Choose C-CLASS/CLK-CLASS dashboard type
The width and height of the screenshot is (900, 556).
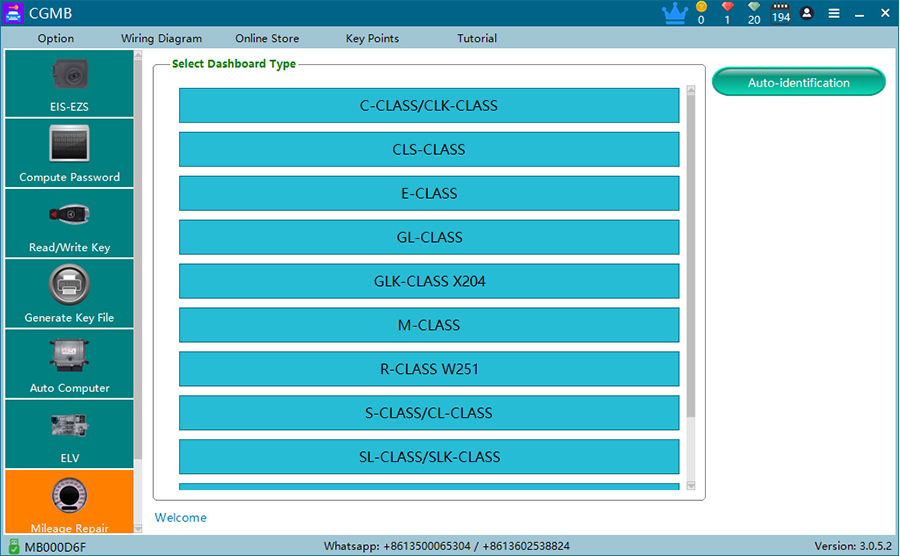428,106
